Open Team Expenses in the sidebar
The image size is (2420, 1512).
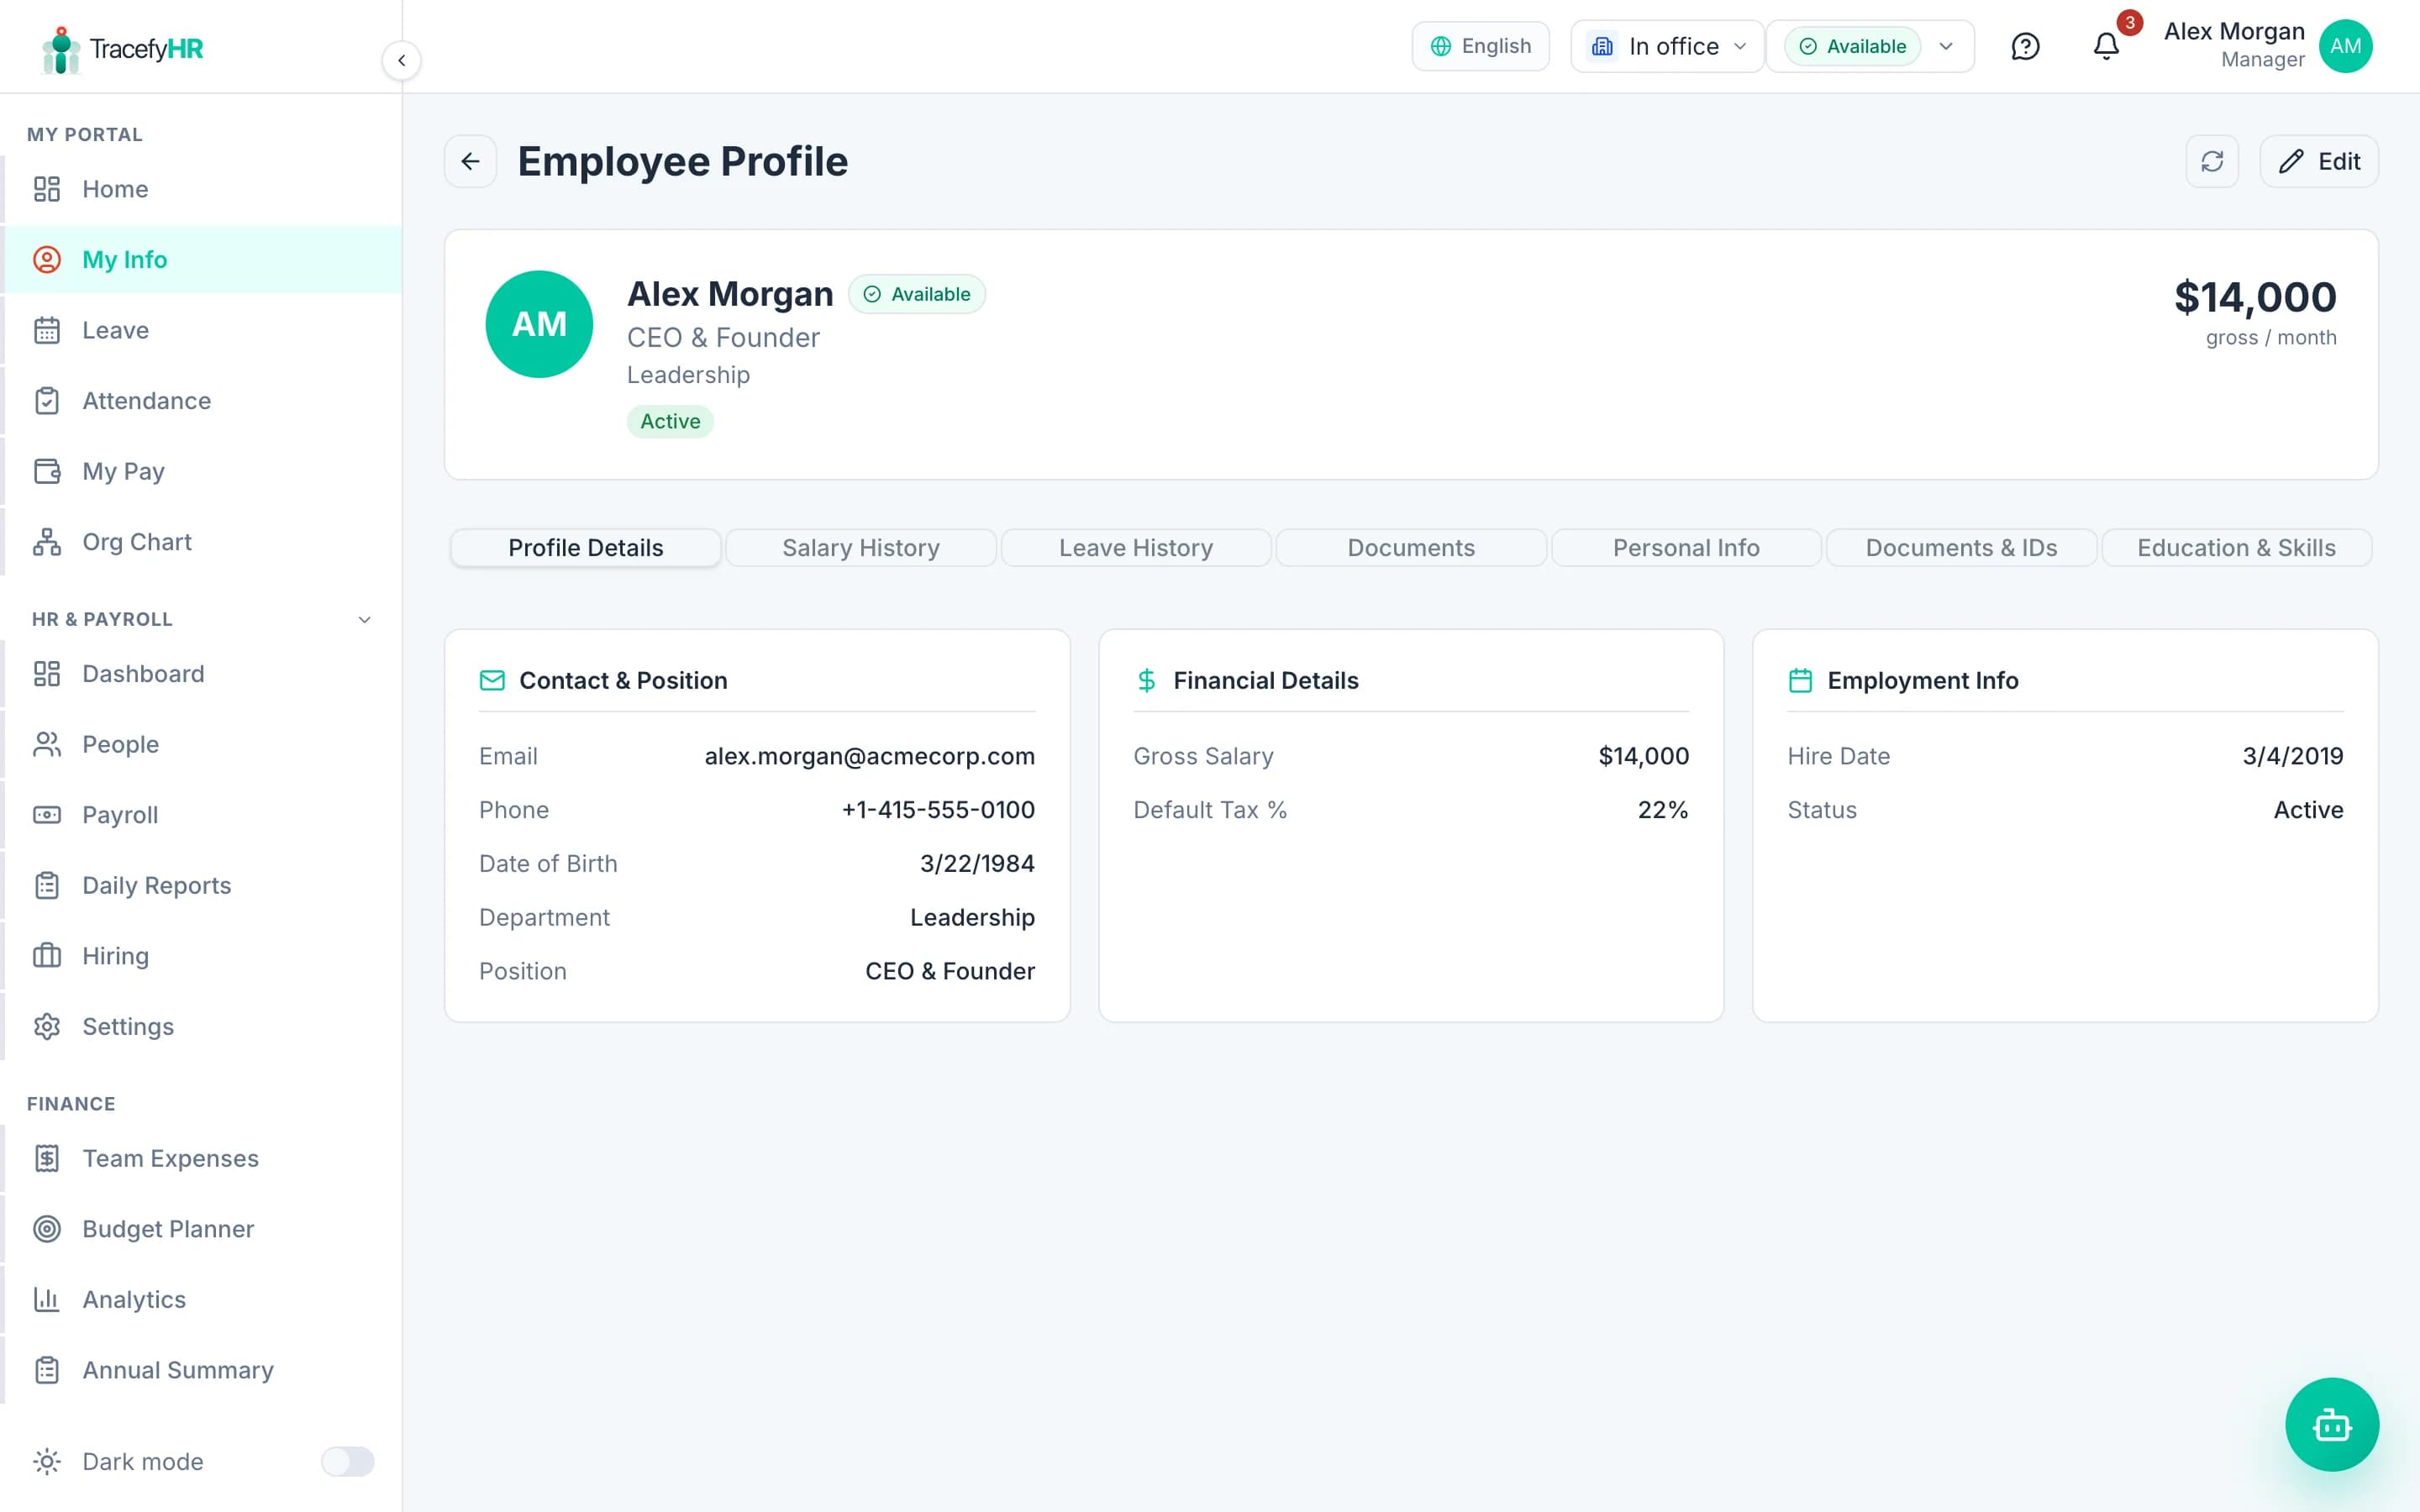tap(202, 1158)
